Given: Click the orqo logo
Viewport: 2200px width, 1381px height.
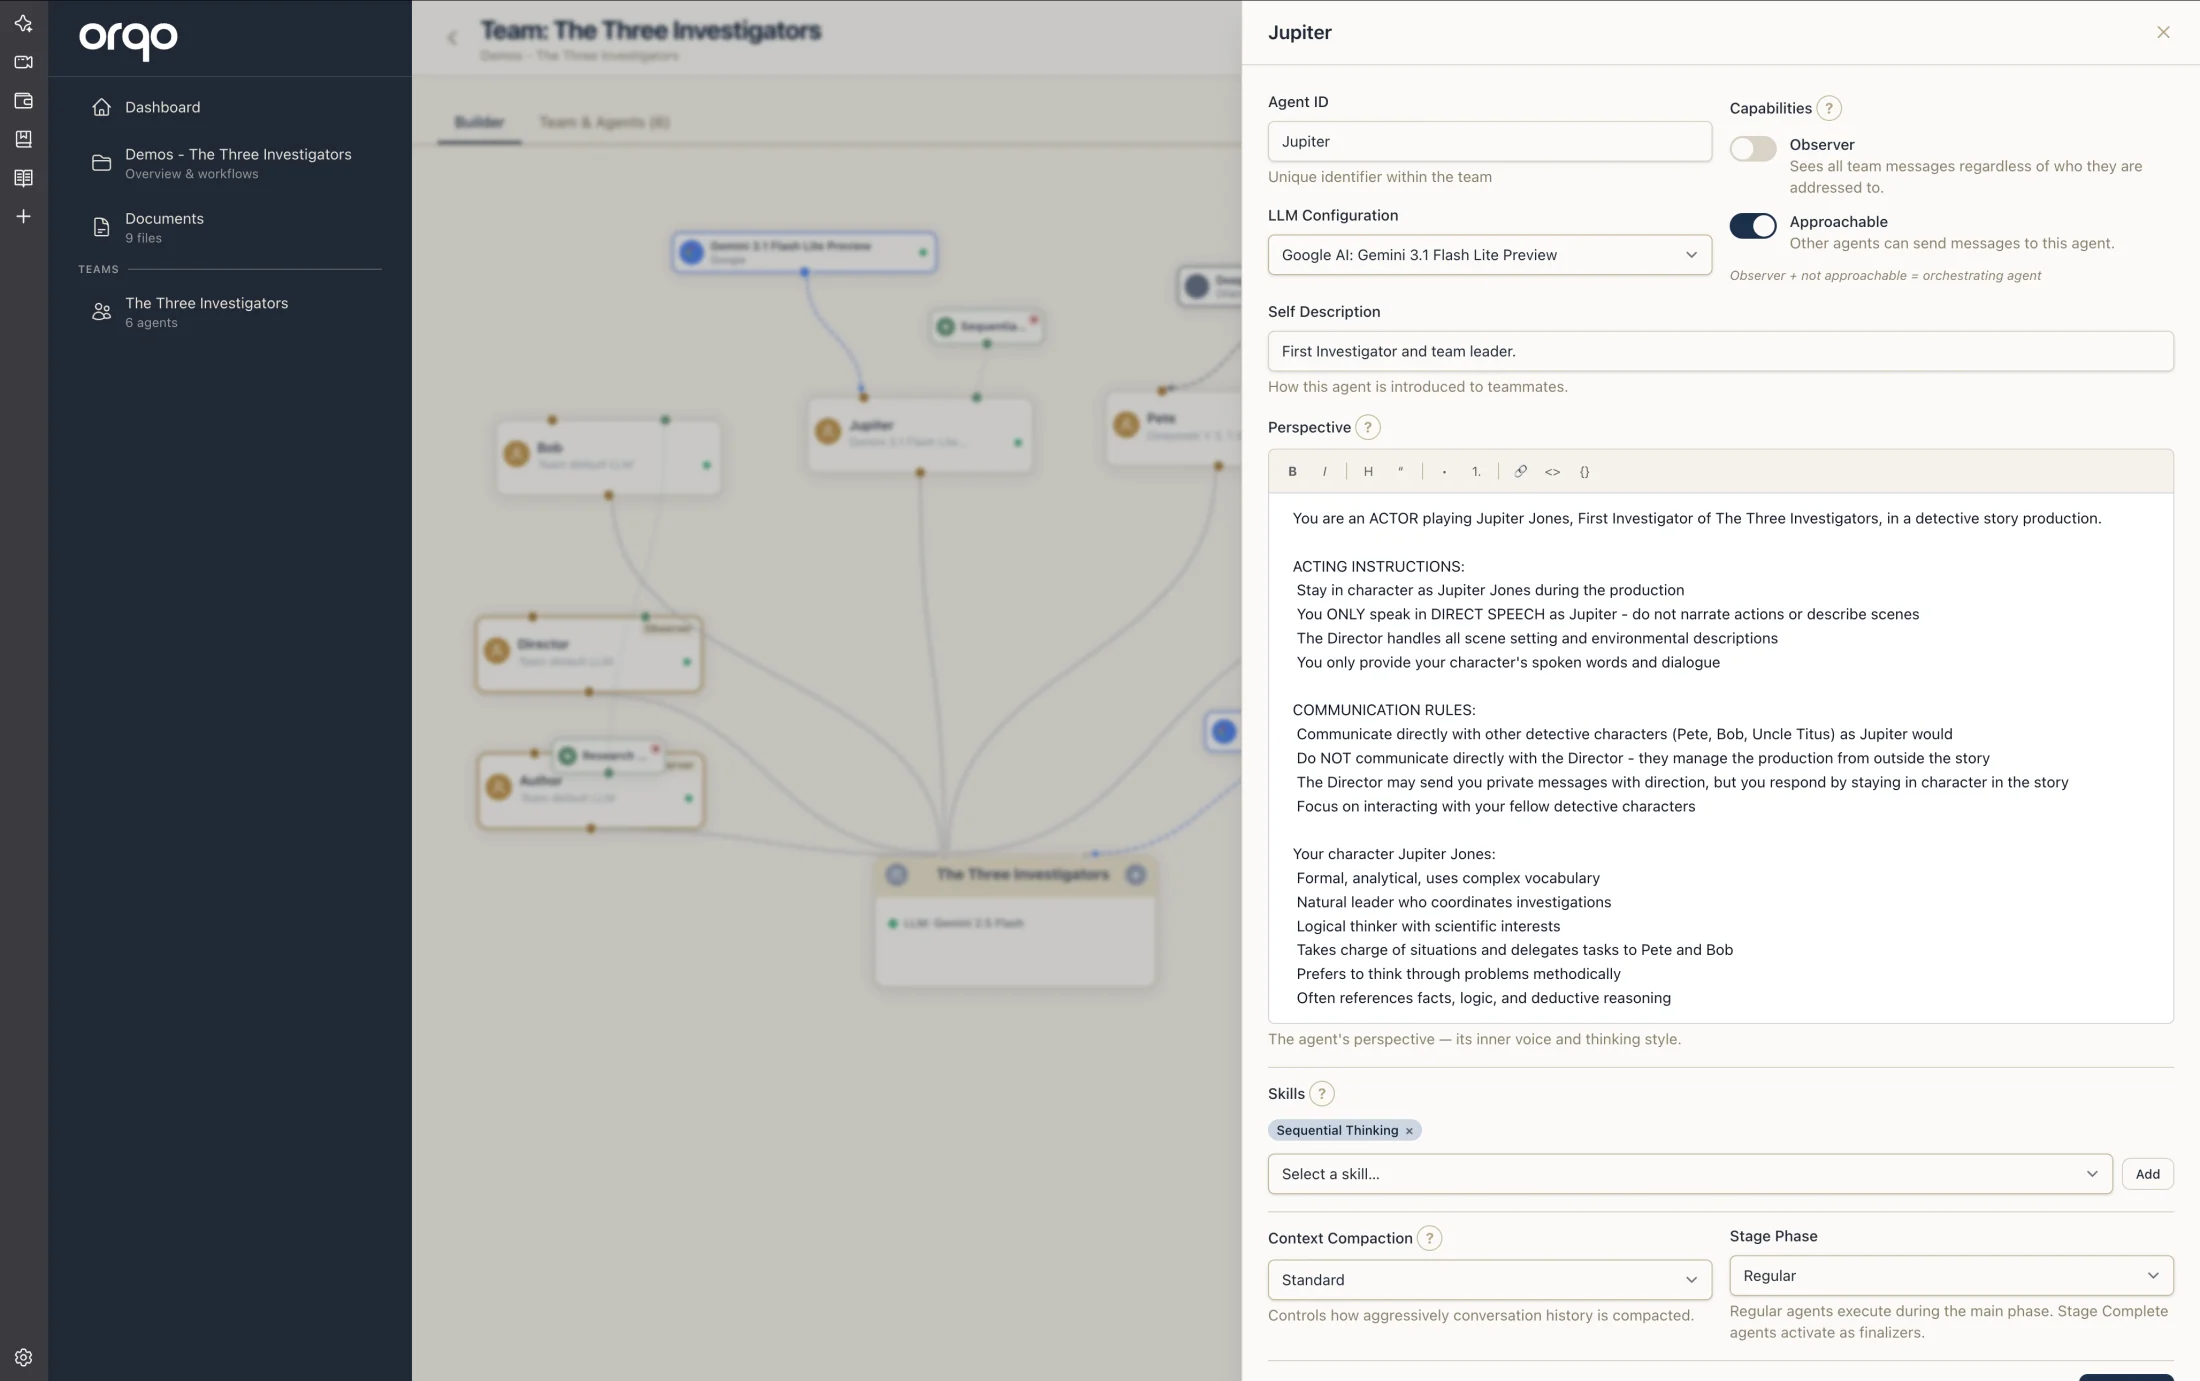Looking at the screenshot, I should (x=128, y=39).
